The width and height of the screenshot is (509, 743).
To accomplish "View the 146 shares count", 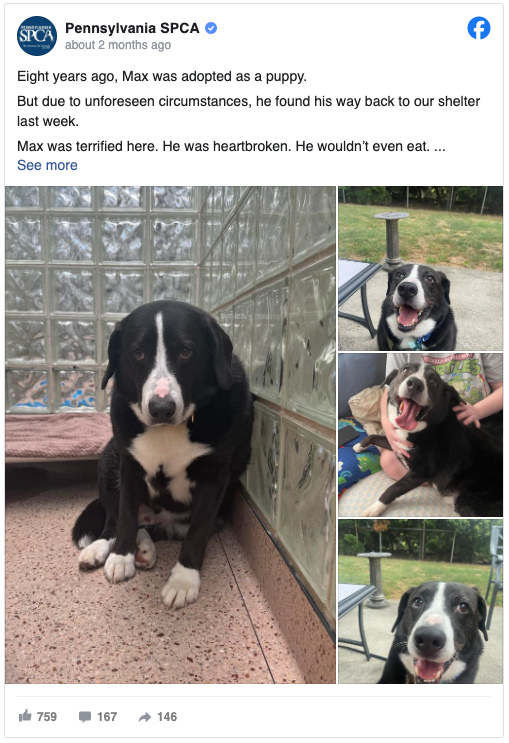I will click(x=167, y=716).
